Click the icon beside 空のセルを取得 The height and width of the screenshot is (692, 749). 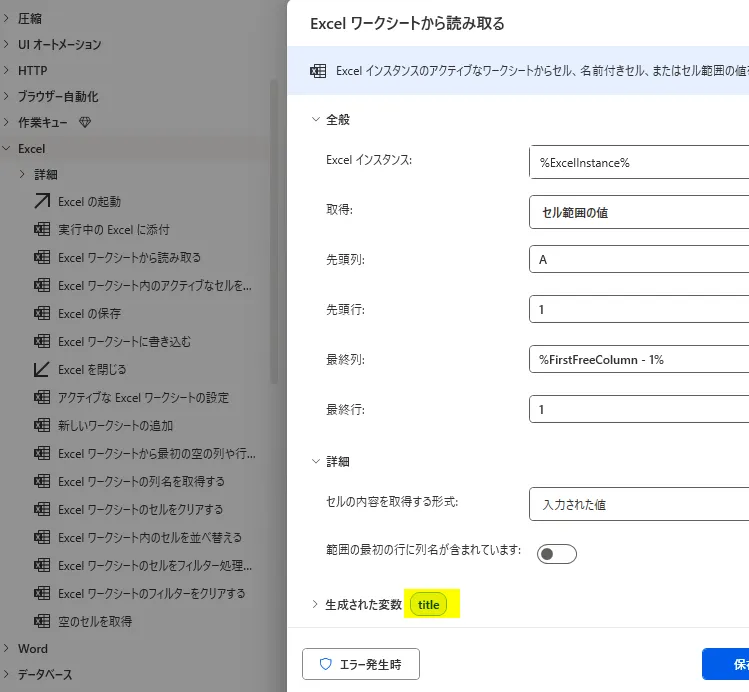click(x=42, y=621)
